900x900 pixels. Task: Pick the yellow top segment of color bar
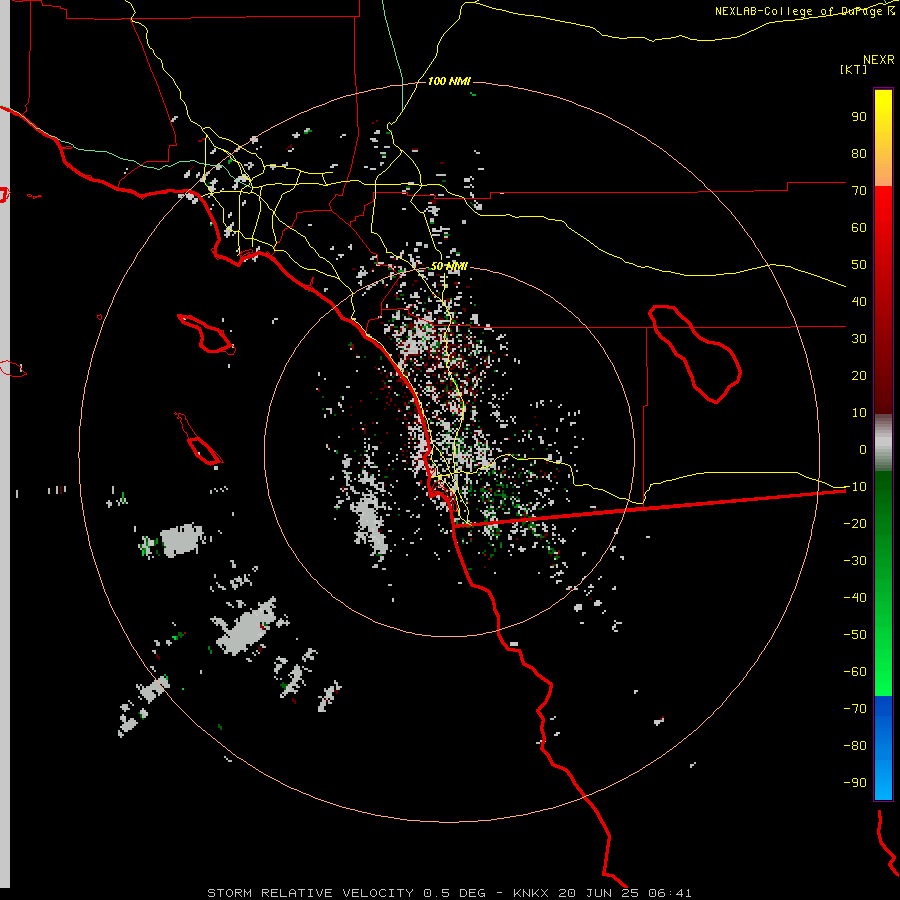(x=883, y=138)
